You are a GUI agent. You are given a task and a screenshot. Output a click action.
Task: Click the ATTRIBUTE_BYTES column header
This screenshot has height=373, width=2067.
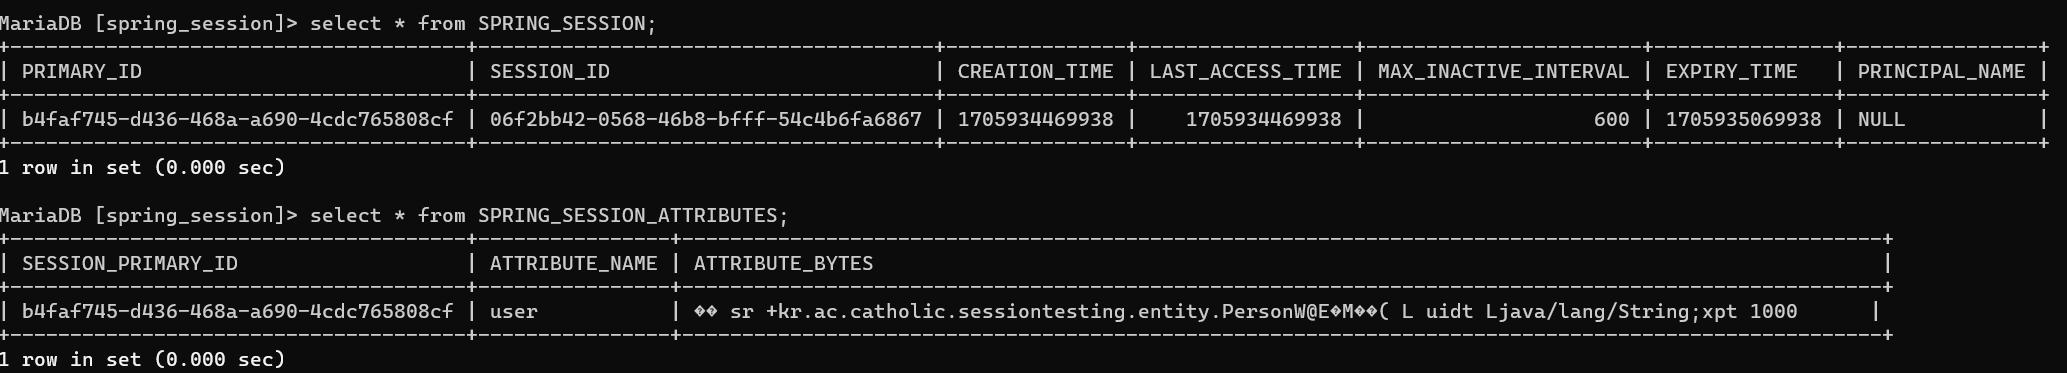(783, 263)
